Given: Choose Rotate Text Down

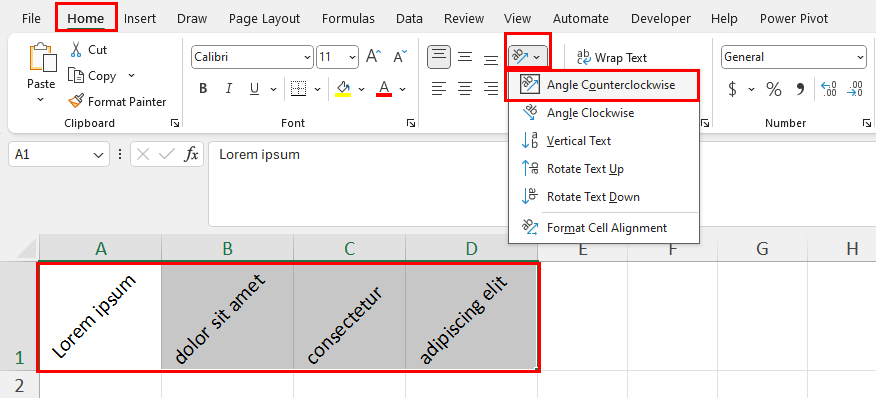Looking at the screenshot, I should 603,197.
